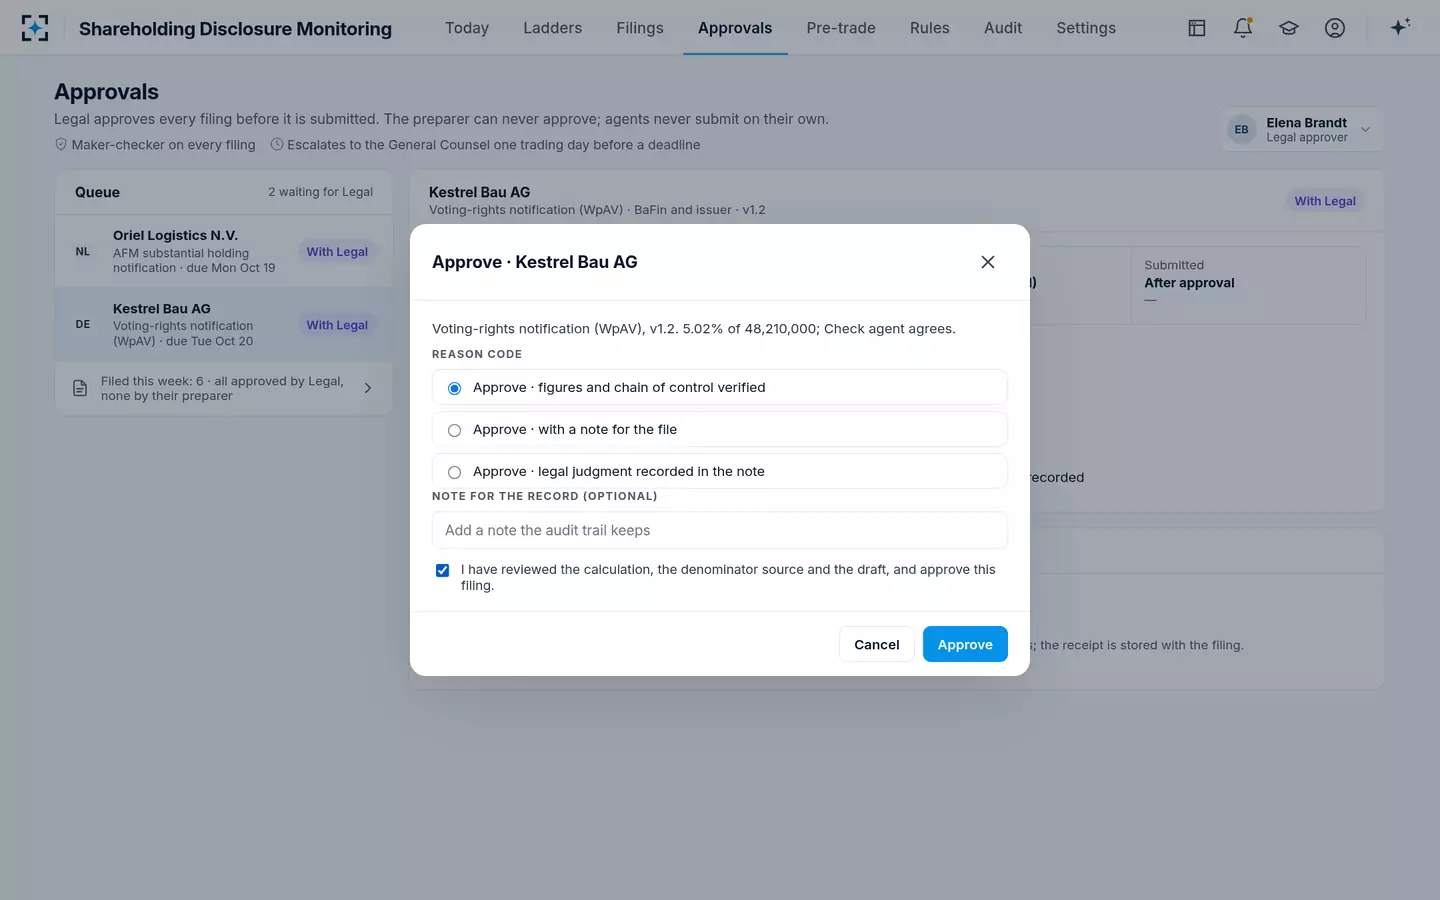Click the With Legal badge in Kestrel queue row

(337, 325)
